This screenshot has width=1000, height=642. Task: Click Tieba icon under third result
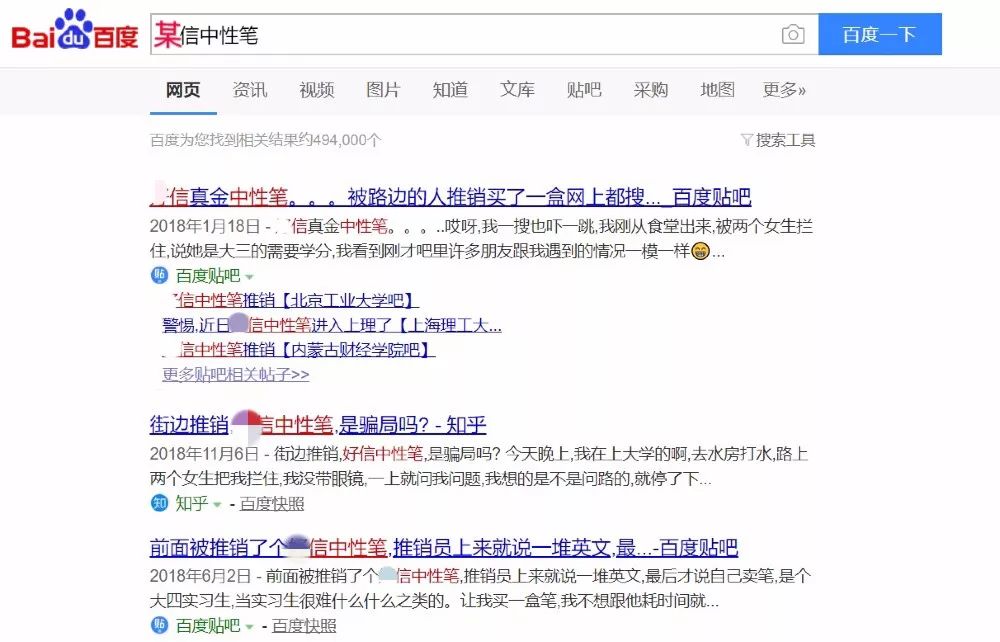pyautogui.click(x=159, y=625)
